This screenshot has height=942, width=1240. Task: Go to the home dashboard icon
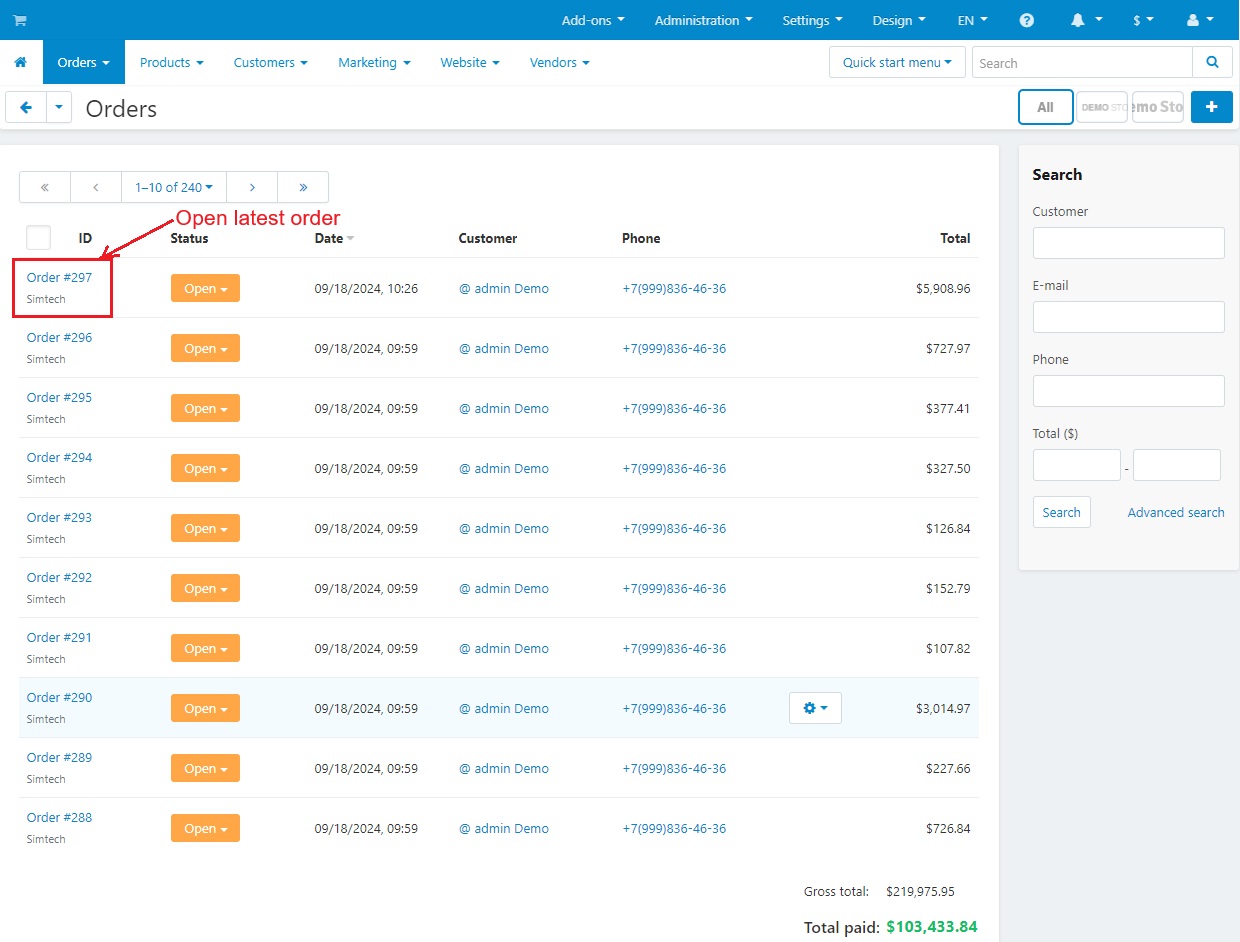point(20,62)
